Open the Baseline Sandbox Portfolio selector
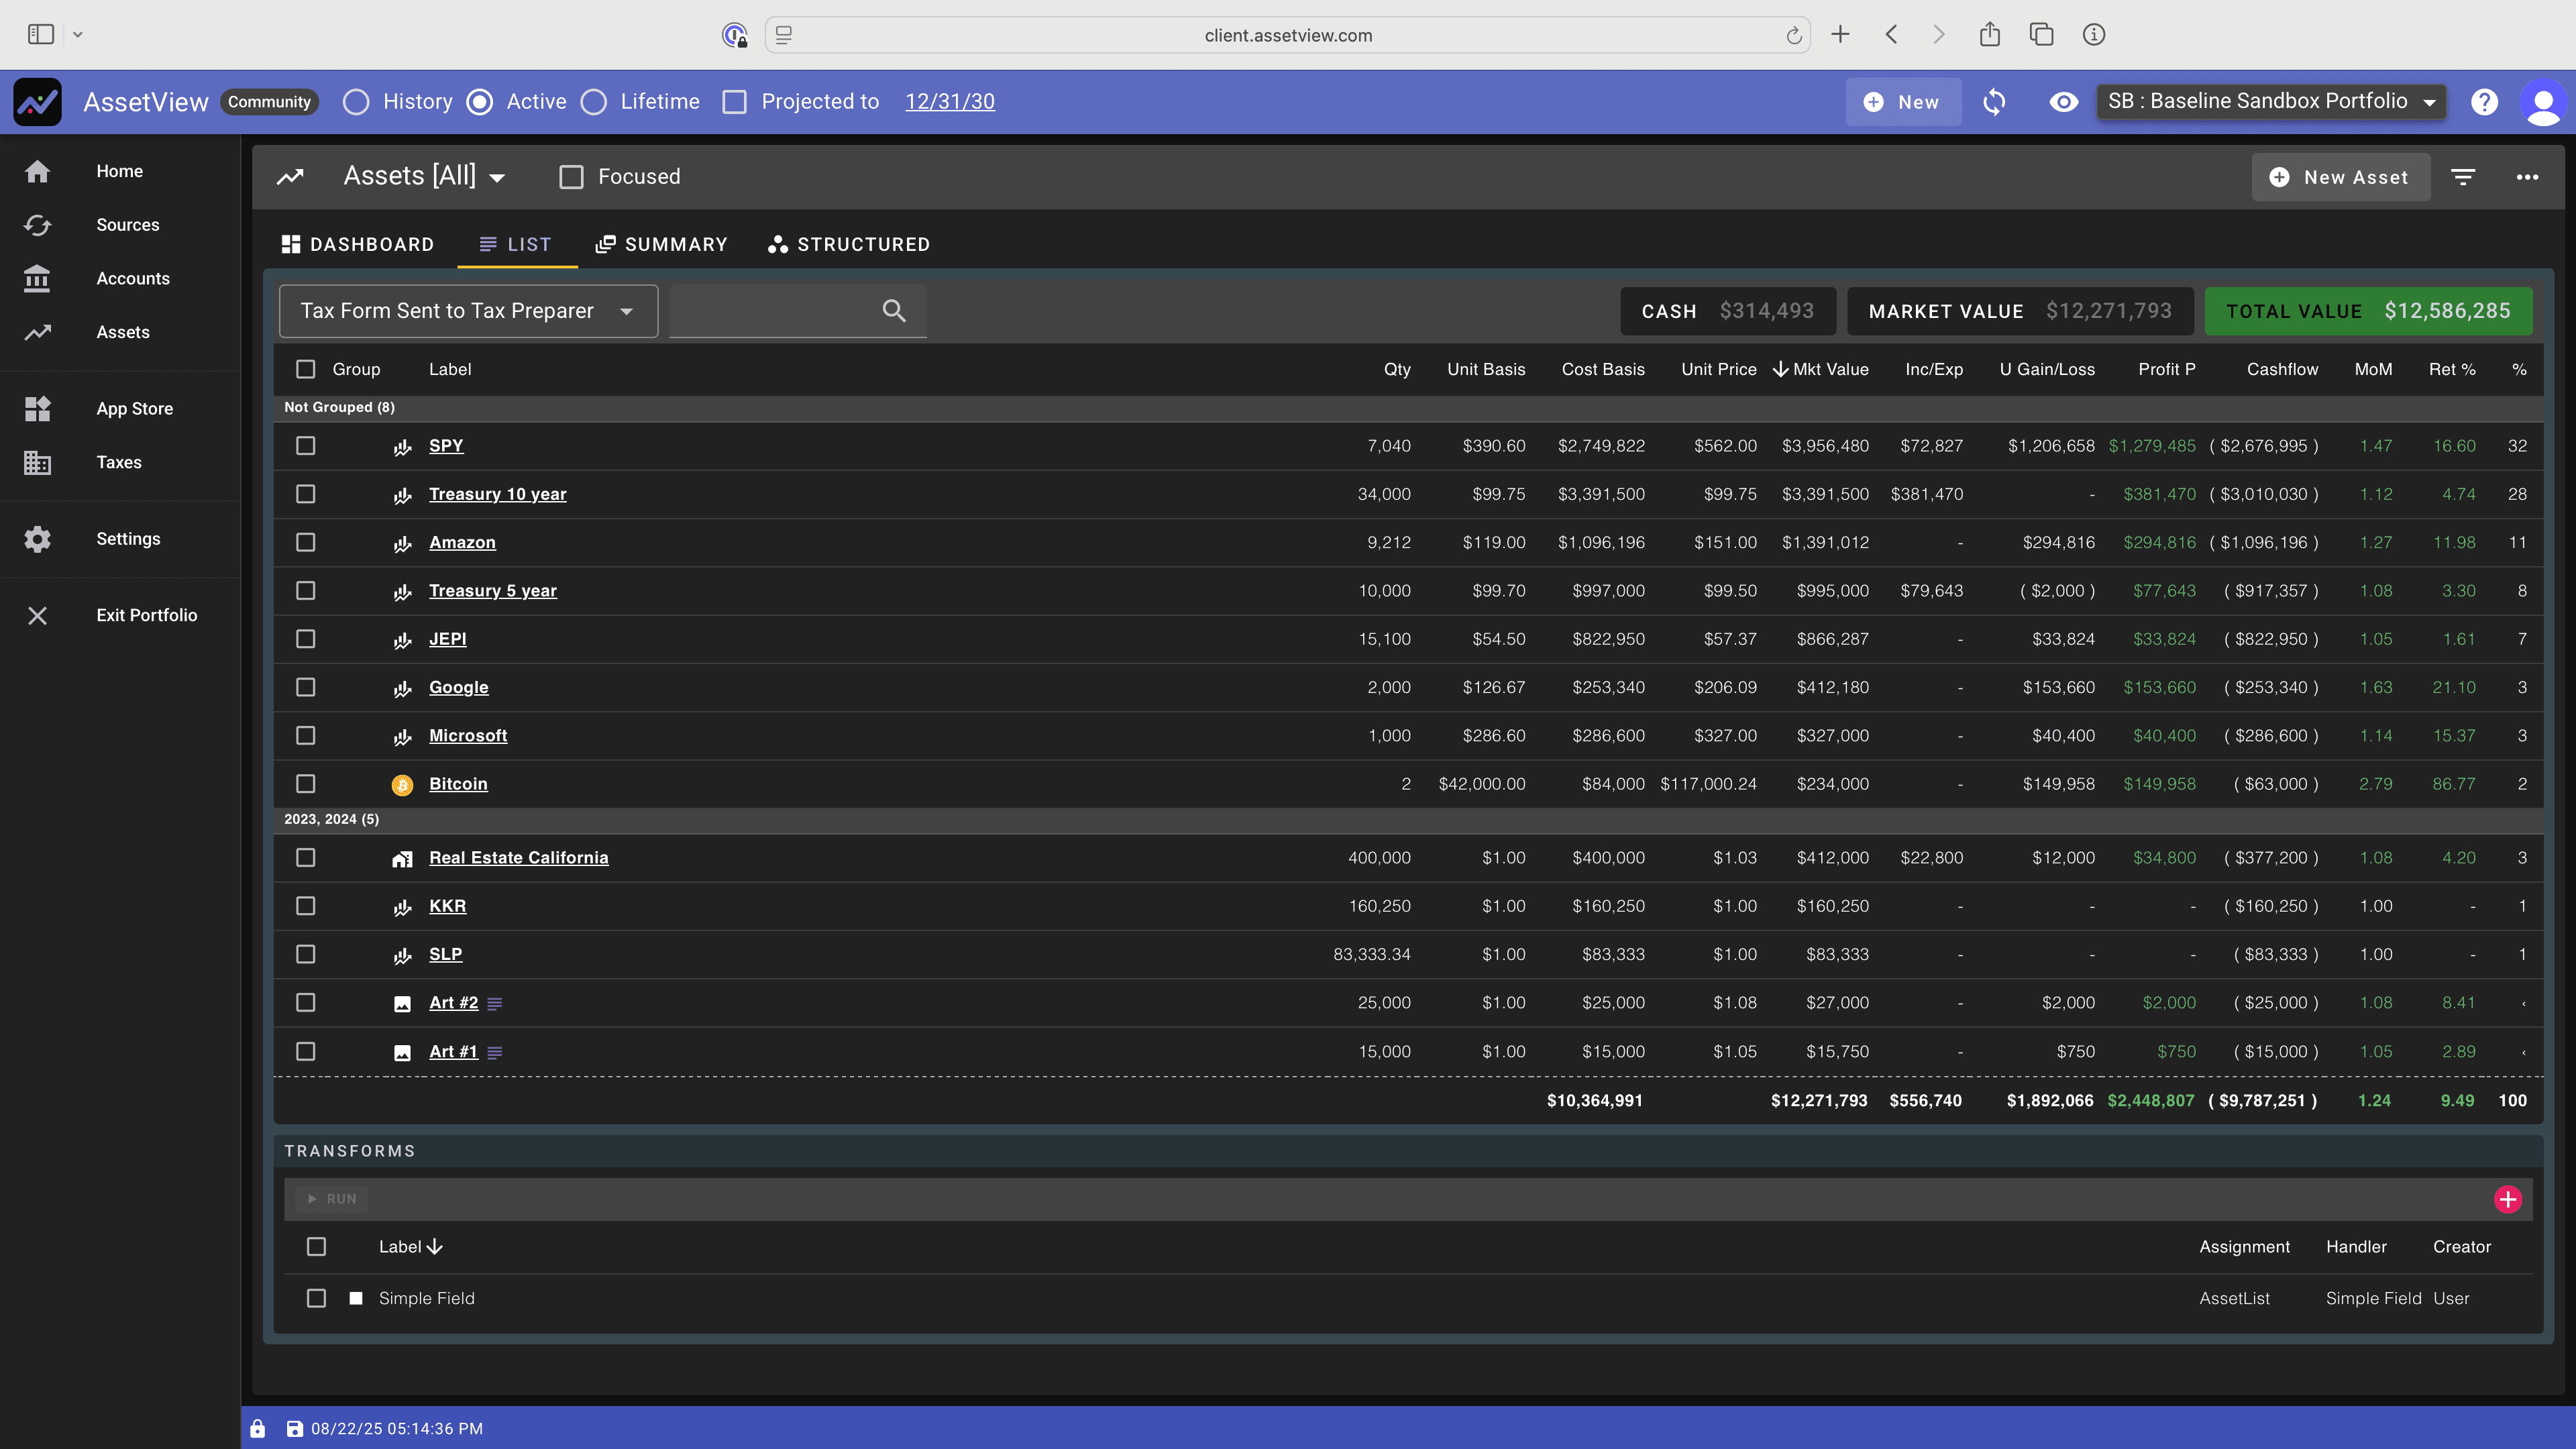The height and width of the screenshot is (1449, 2576). (2270, 102)
